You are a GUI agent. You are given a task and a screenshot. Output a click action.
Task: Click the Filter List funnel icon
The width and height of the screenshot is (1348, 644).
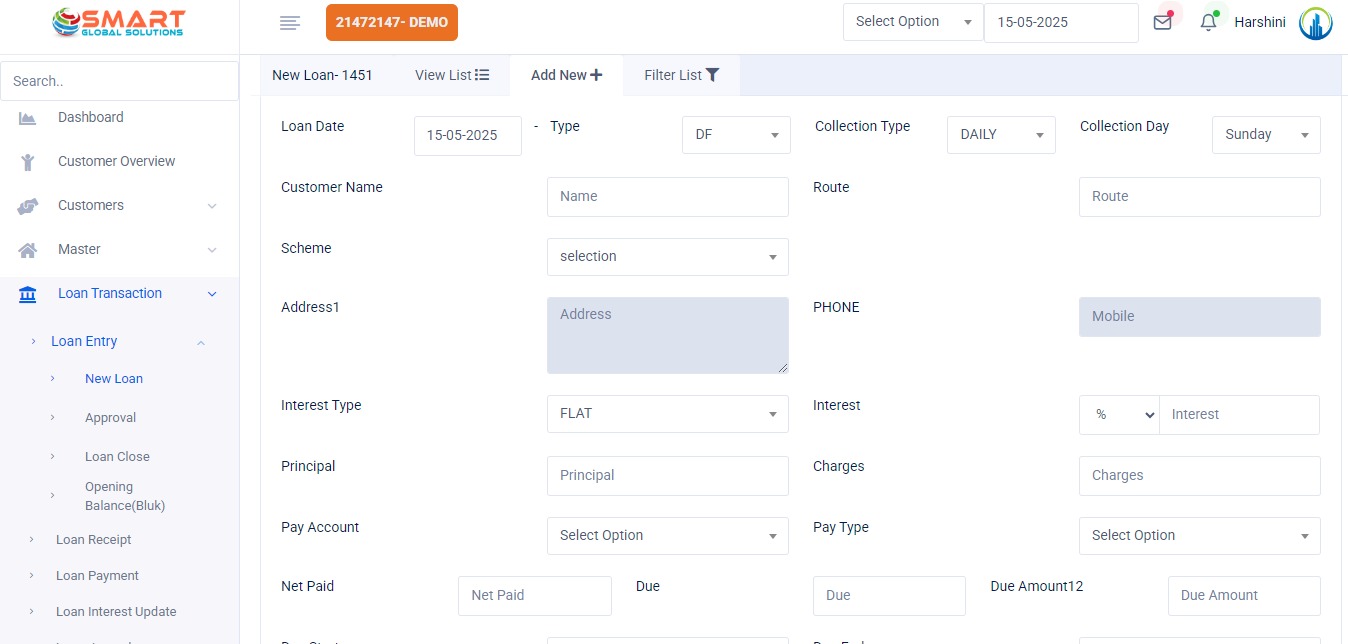[x=712, y=75]
